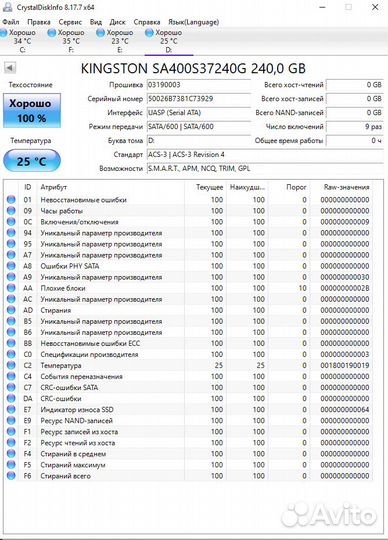Viewport: 388px width, 540px height.
Task: Select raw value 00000000002B of Плохие блоки
Action: pos(345,288)
